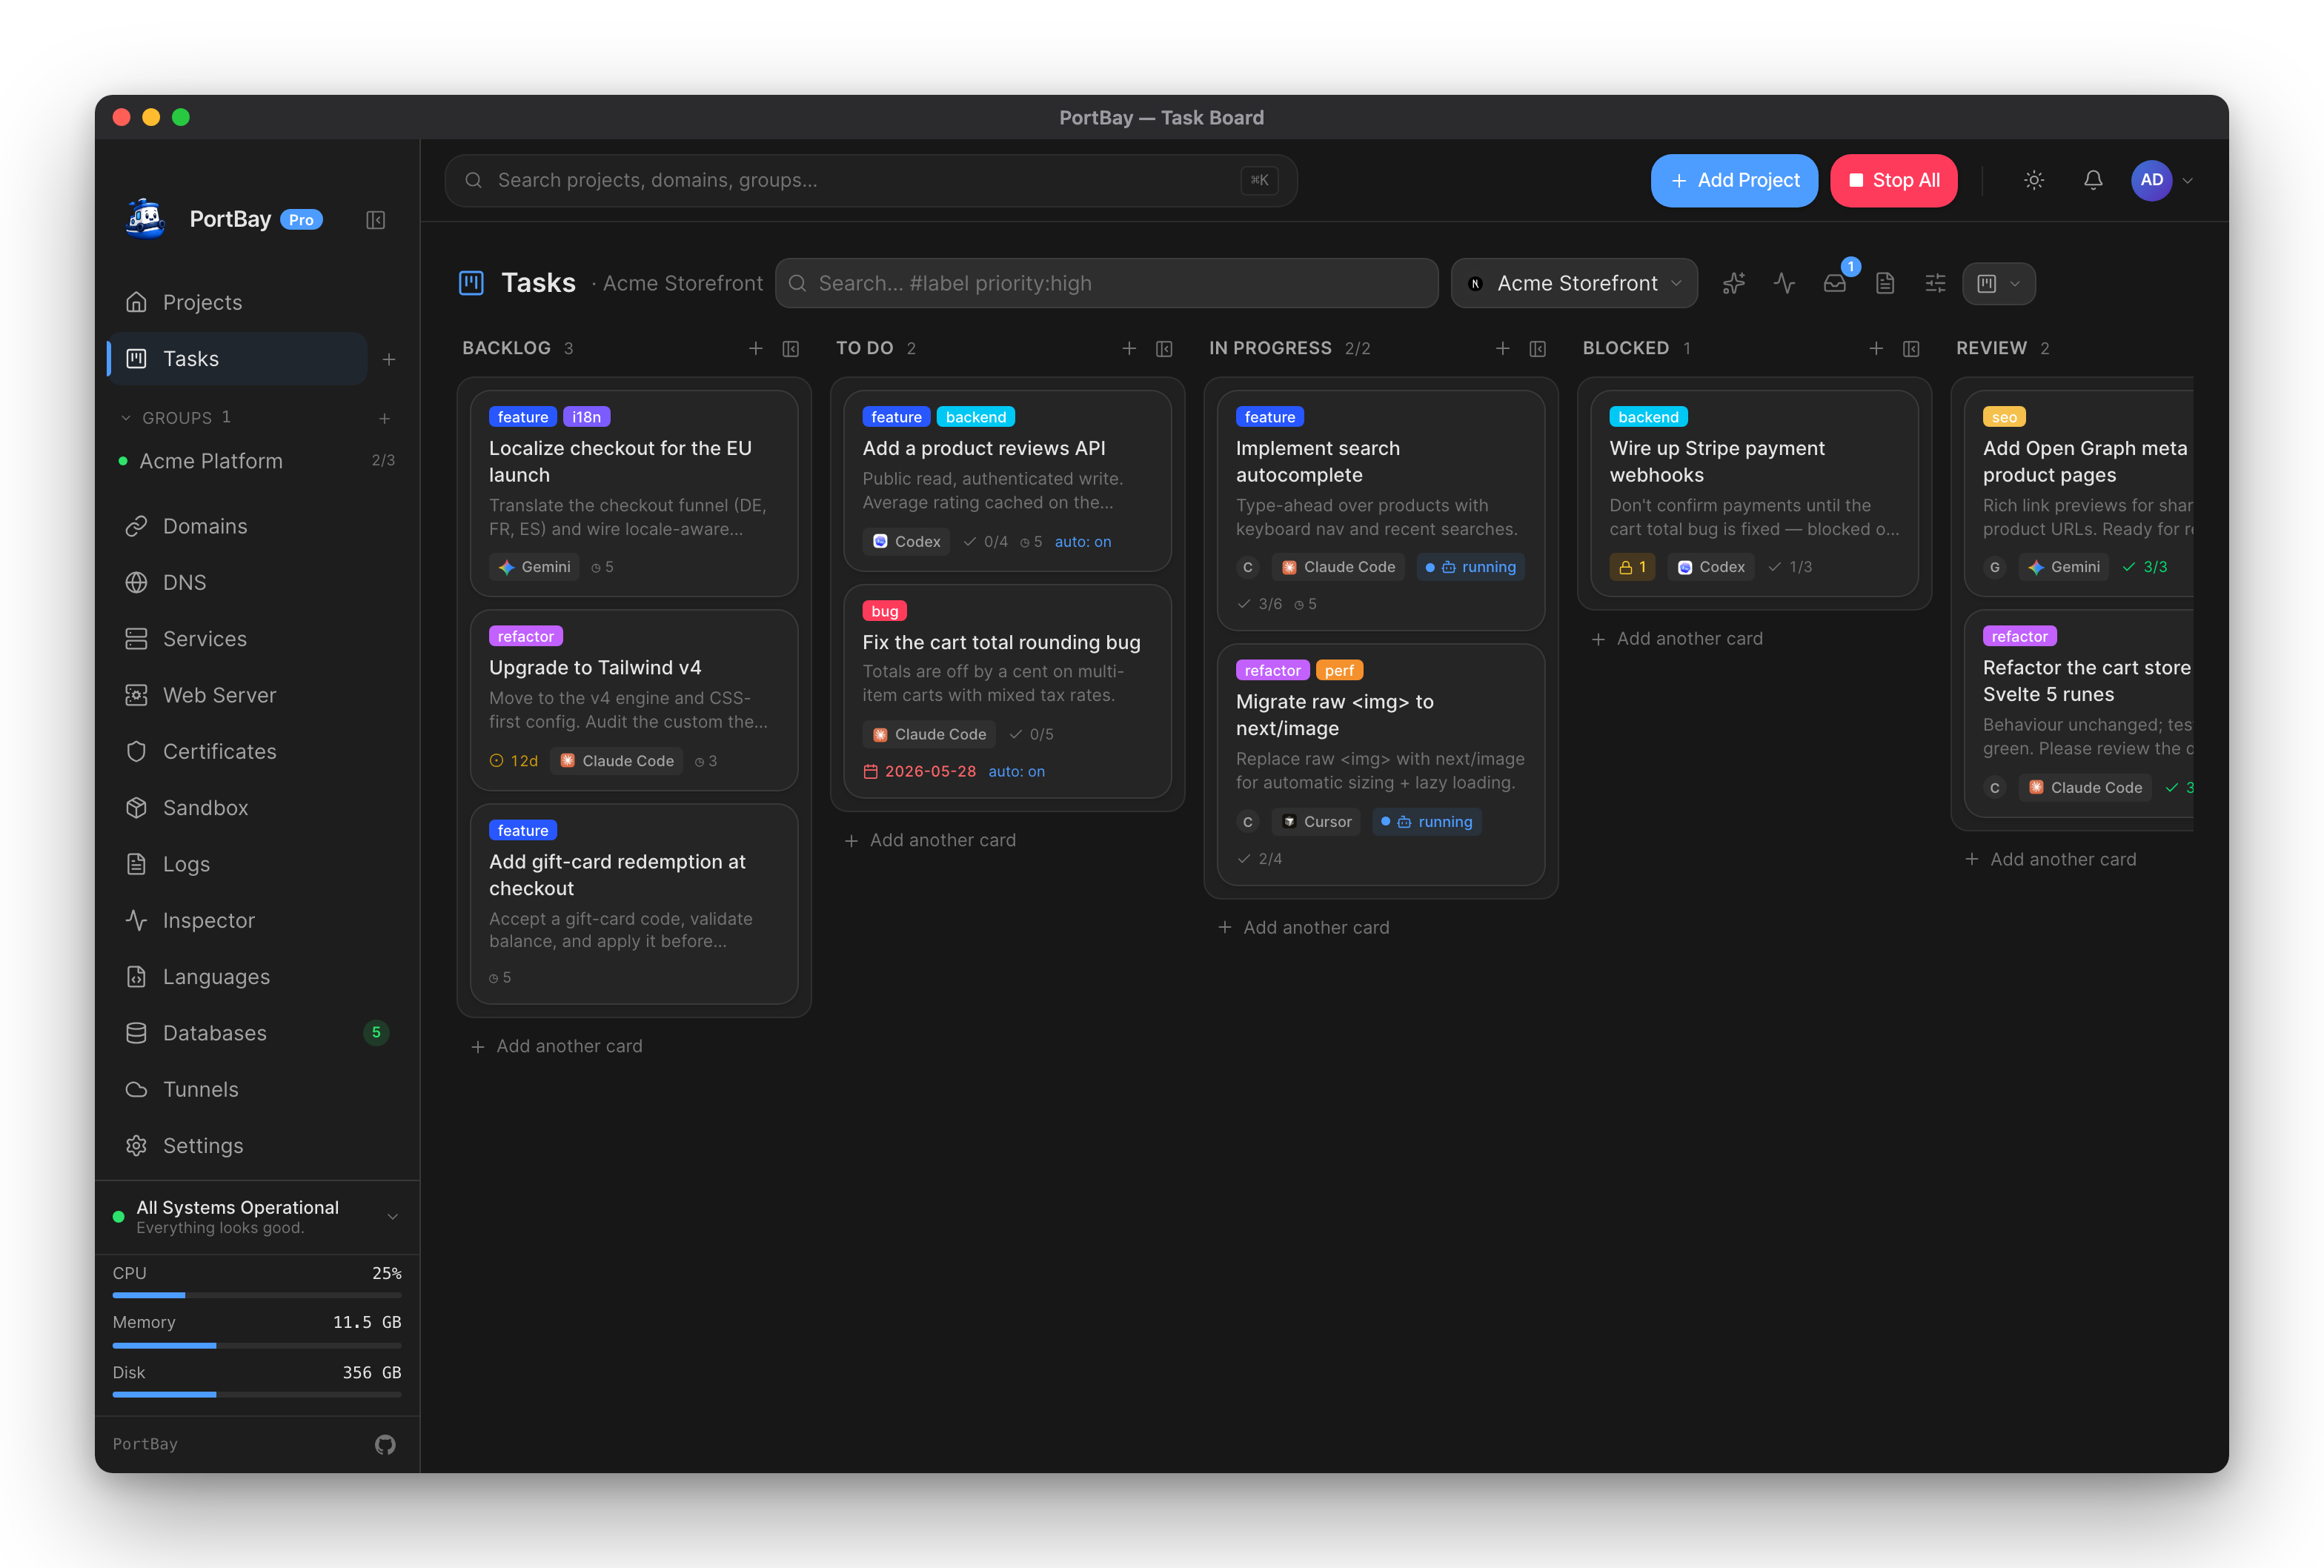Click Cursor agent chip

[1316, 822]
